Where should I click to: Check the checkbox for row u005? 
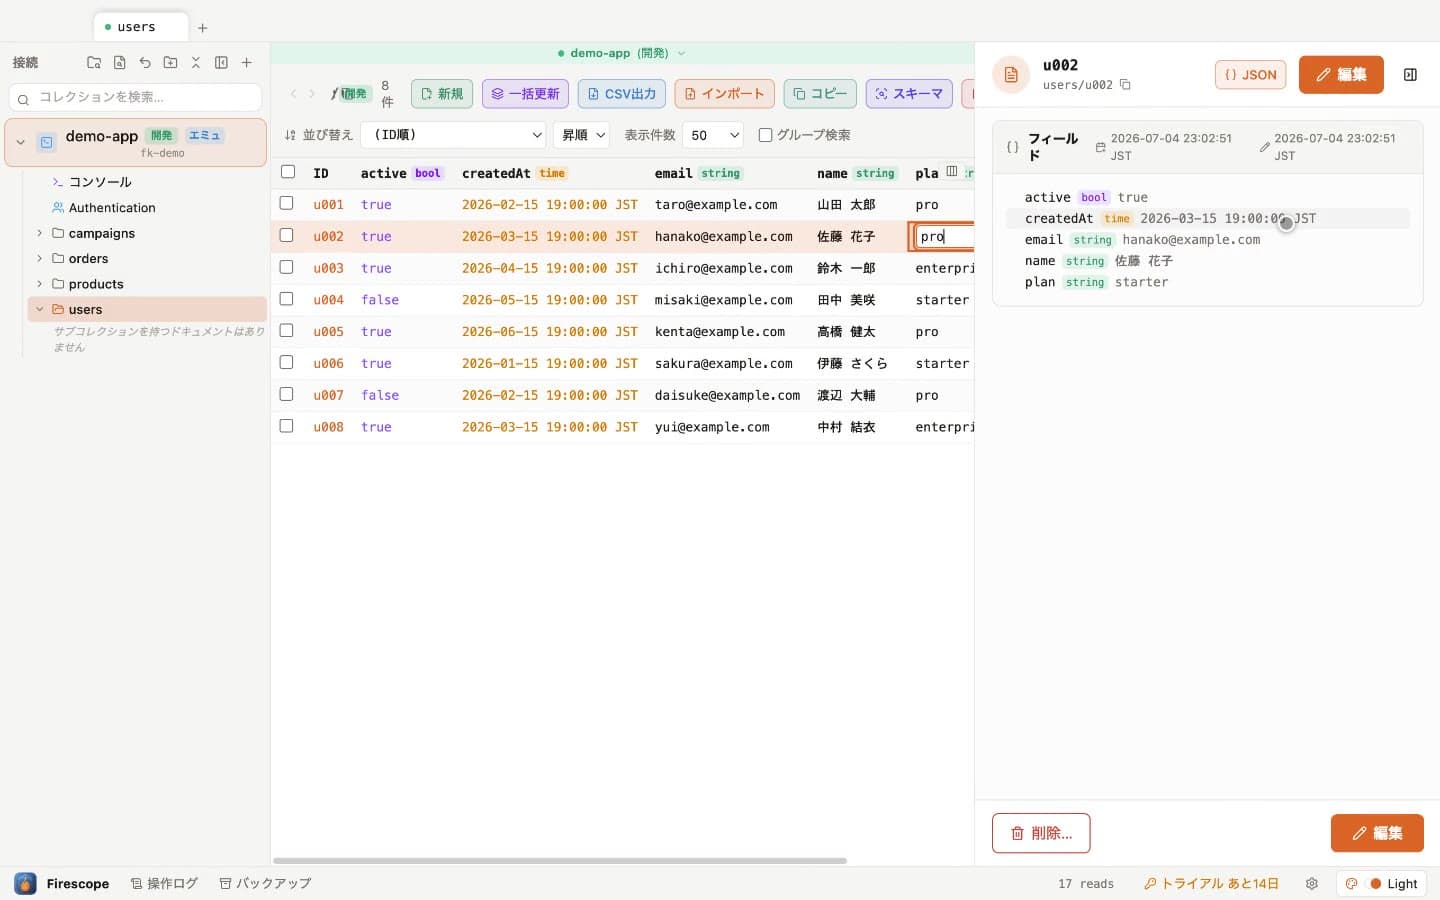286,330
